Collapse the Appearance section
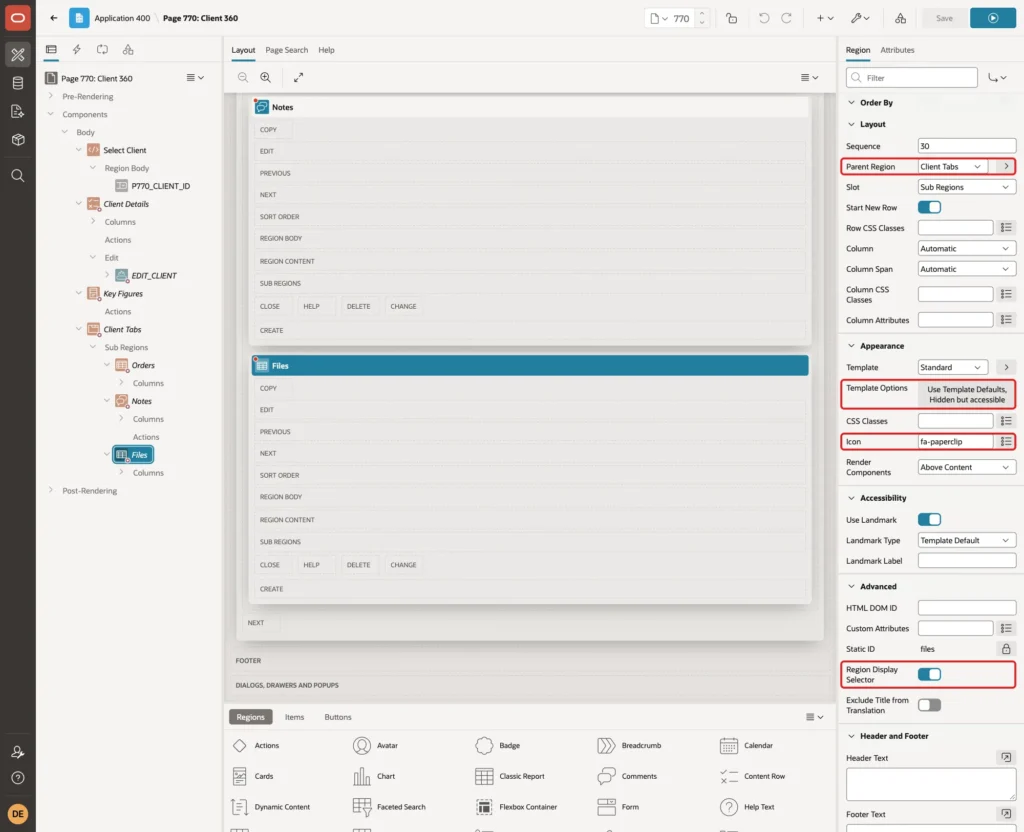This screenshot has width=1024, height=832. tap(851, 345)
